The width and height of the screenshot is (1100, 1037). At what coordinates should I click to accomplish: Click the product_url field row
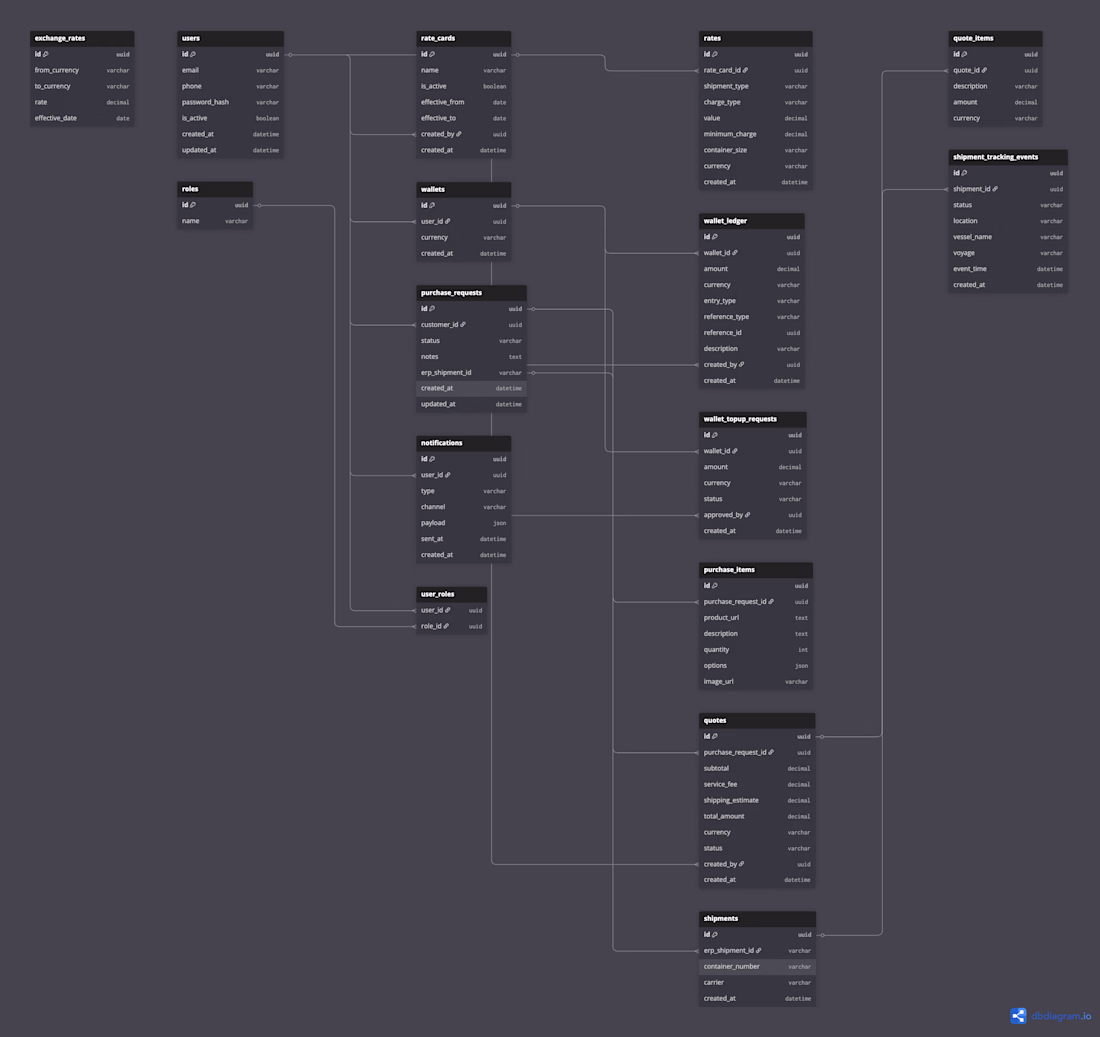(756, 618)
